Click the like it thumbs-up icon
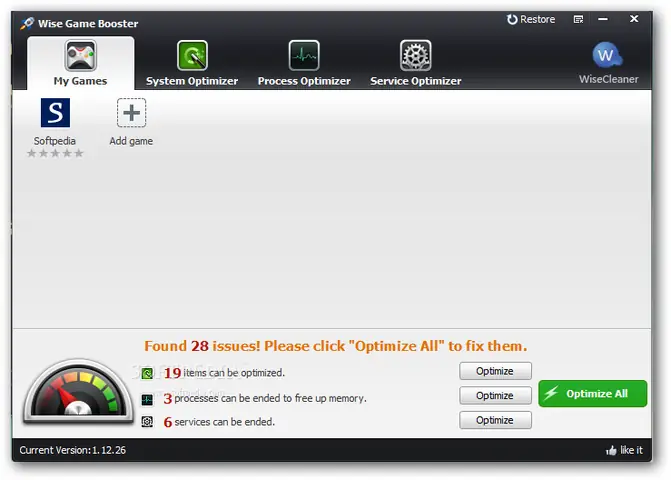The width and height of the screenshot is (671, 480). (x=611, y=450)
